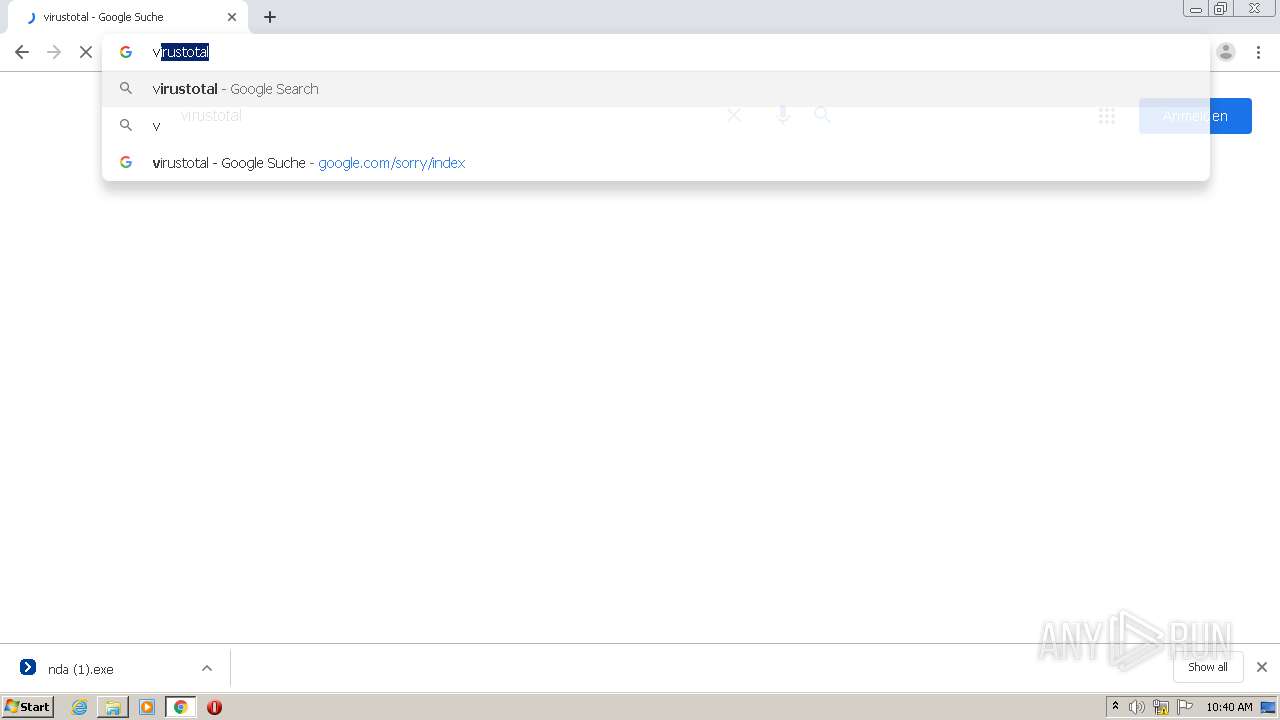
Task: Select the virustotal - Google Suche tab
Action: point(127,17)
